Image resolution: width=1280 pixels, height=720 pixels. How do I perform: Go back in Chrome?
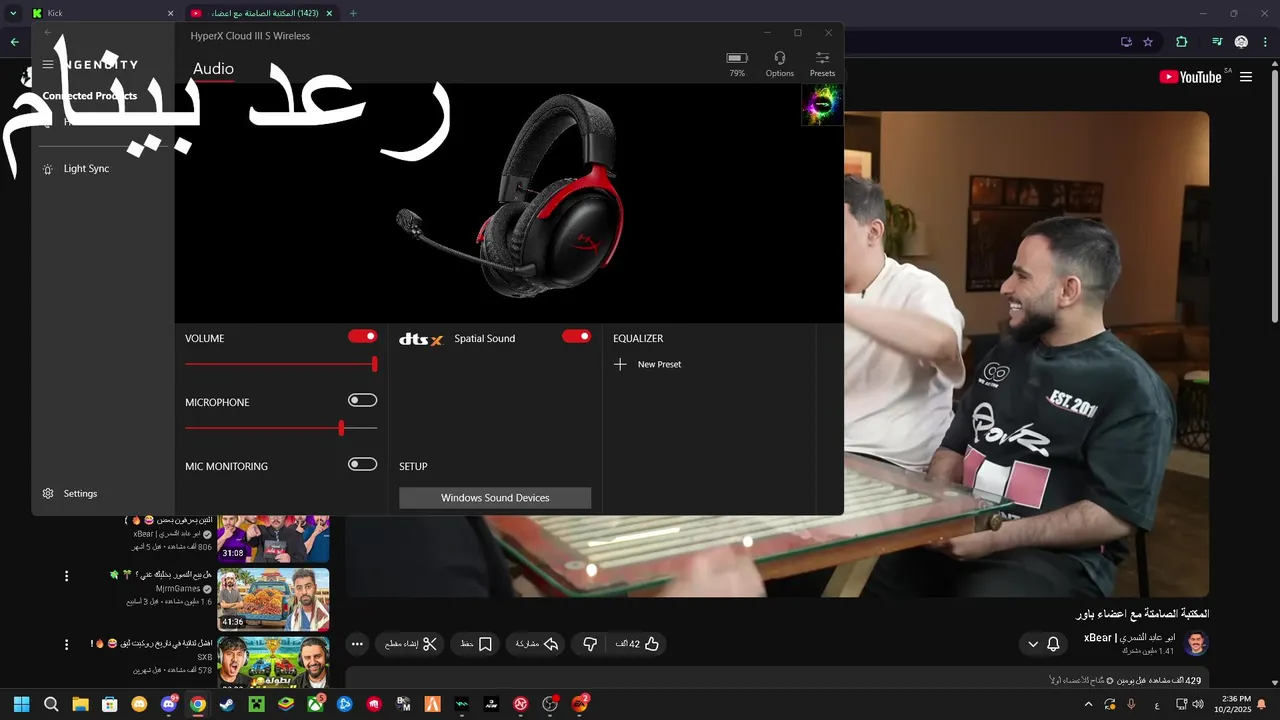click(x=14, y=42)
